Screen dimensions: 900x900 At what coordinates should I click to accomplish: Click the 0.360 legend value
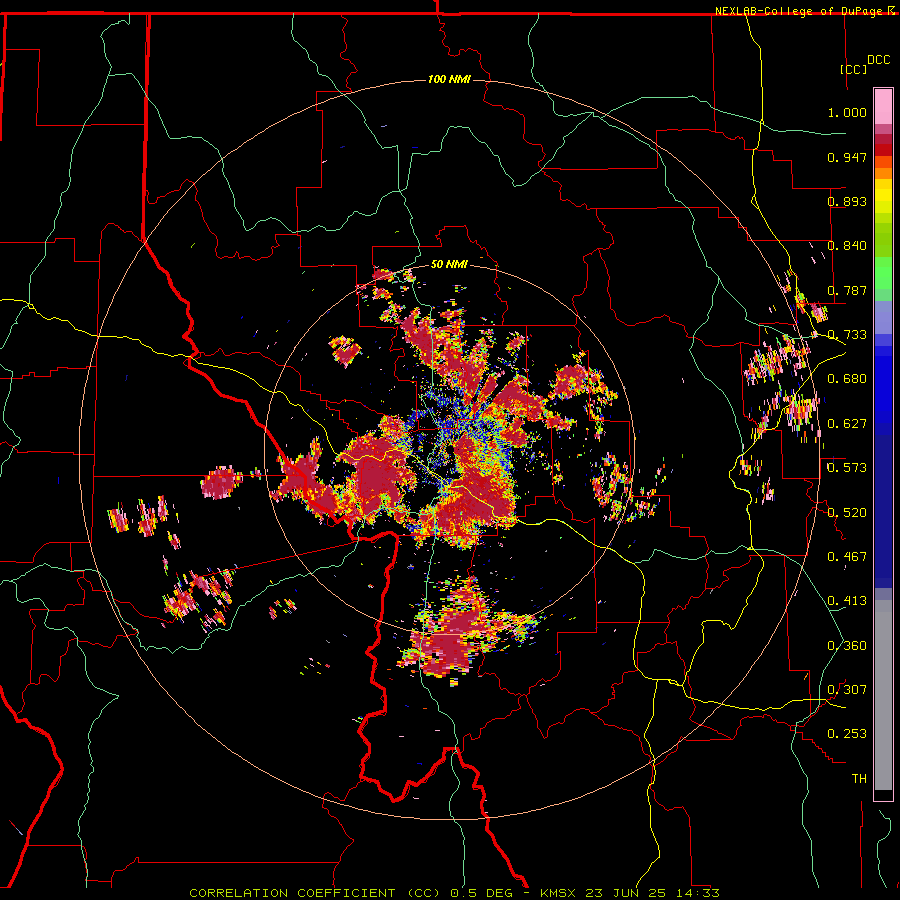[847, 646]
